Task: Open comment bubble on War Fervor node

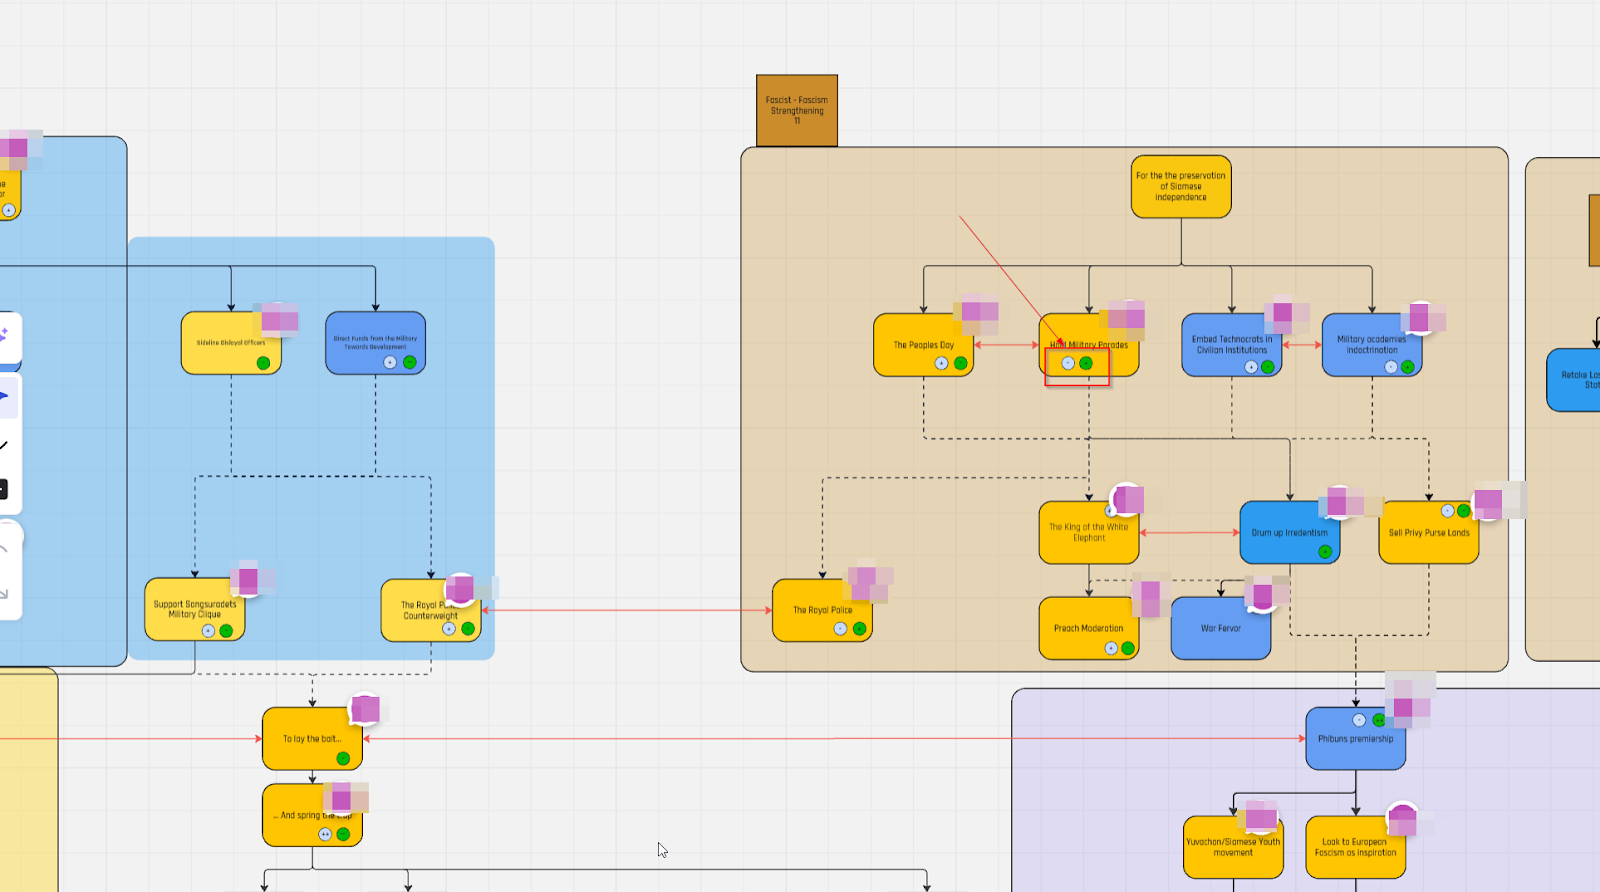Action: [1264, 595]
